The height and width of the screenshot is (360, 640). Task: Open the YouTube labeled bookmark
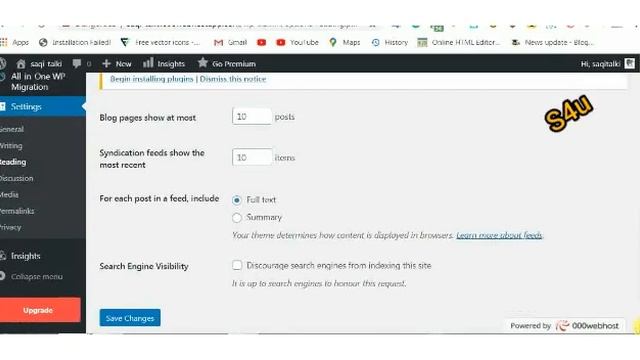pos(298,42)
